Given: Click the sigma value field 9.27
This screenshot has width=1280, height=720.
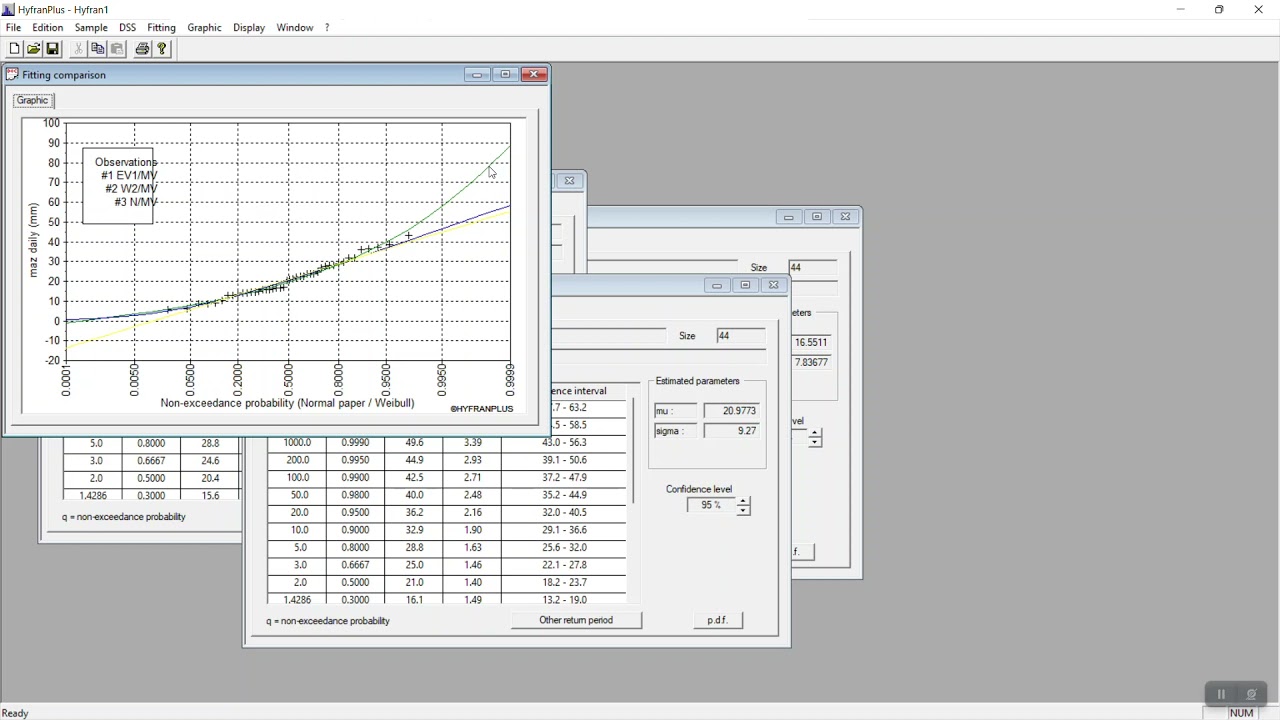Looking at the screenshot, I should (x=732, y=431).
